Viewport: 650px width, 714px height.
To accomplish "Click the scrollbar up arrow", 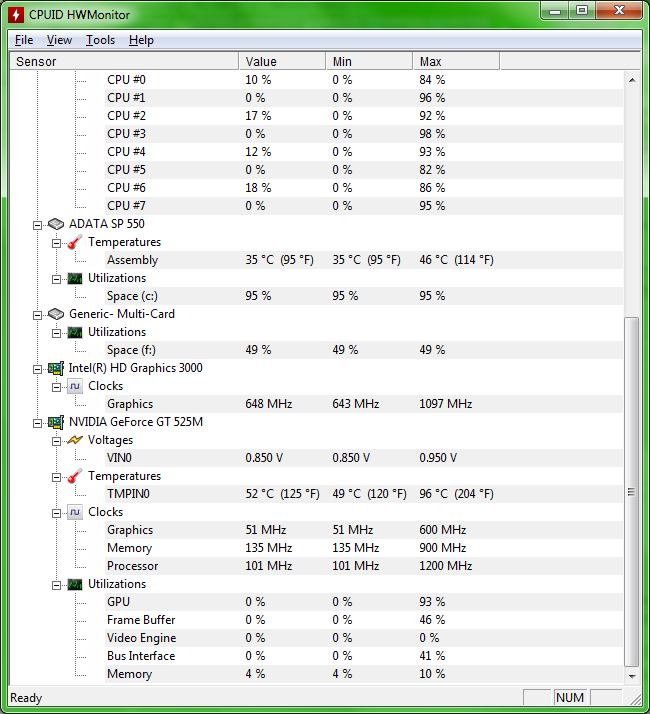I will pos(631,78).
